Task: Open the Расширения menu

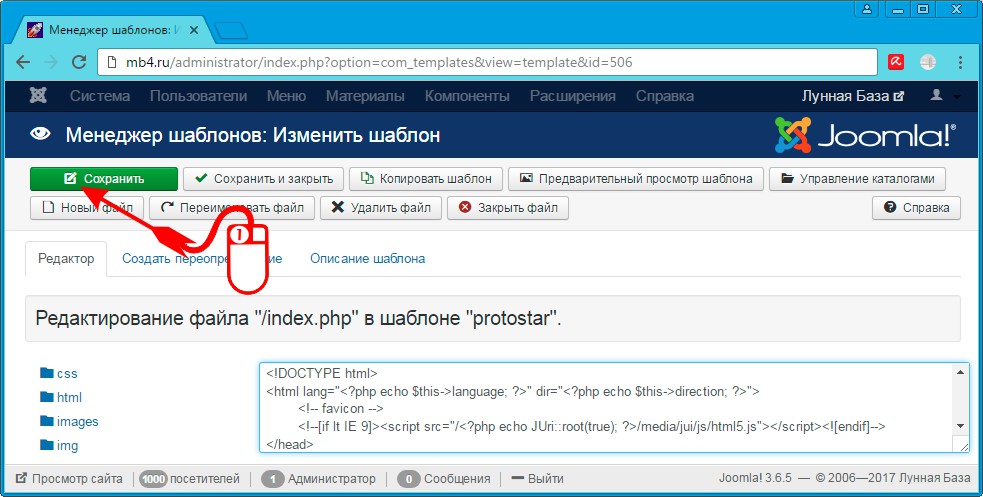Action: (x=572, y=96)
